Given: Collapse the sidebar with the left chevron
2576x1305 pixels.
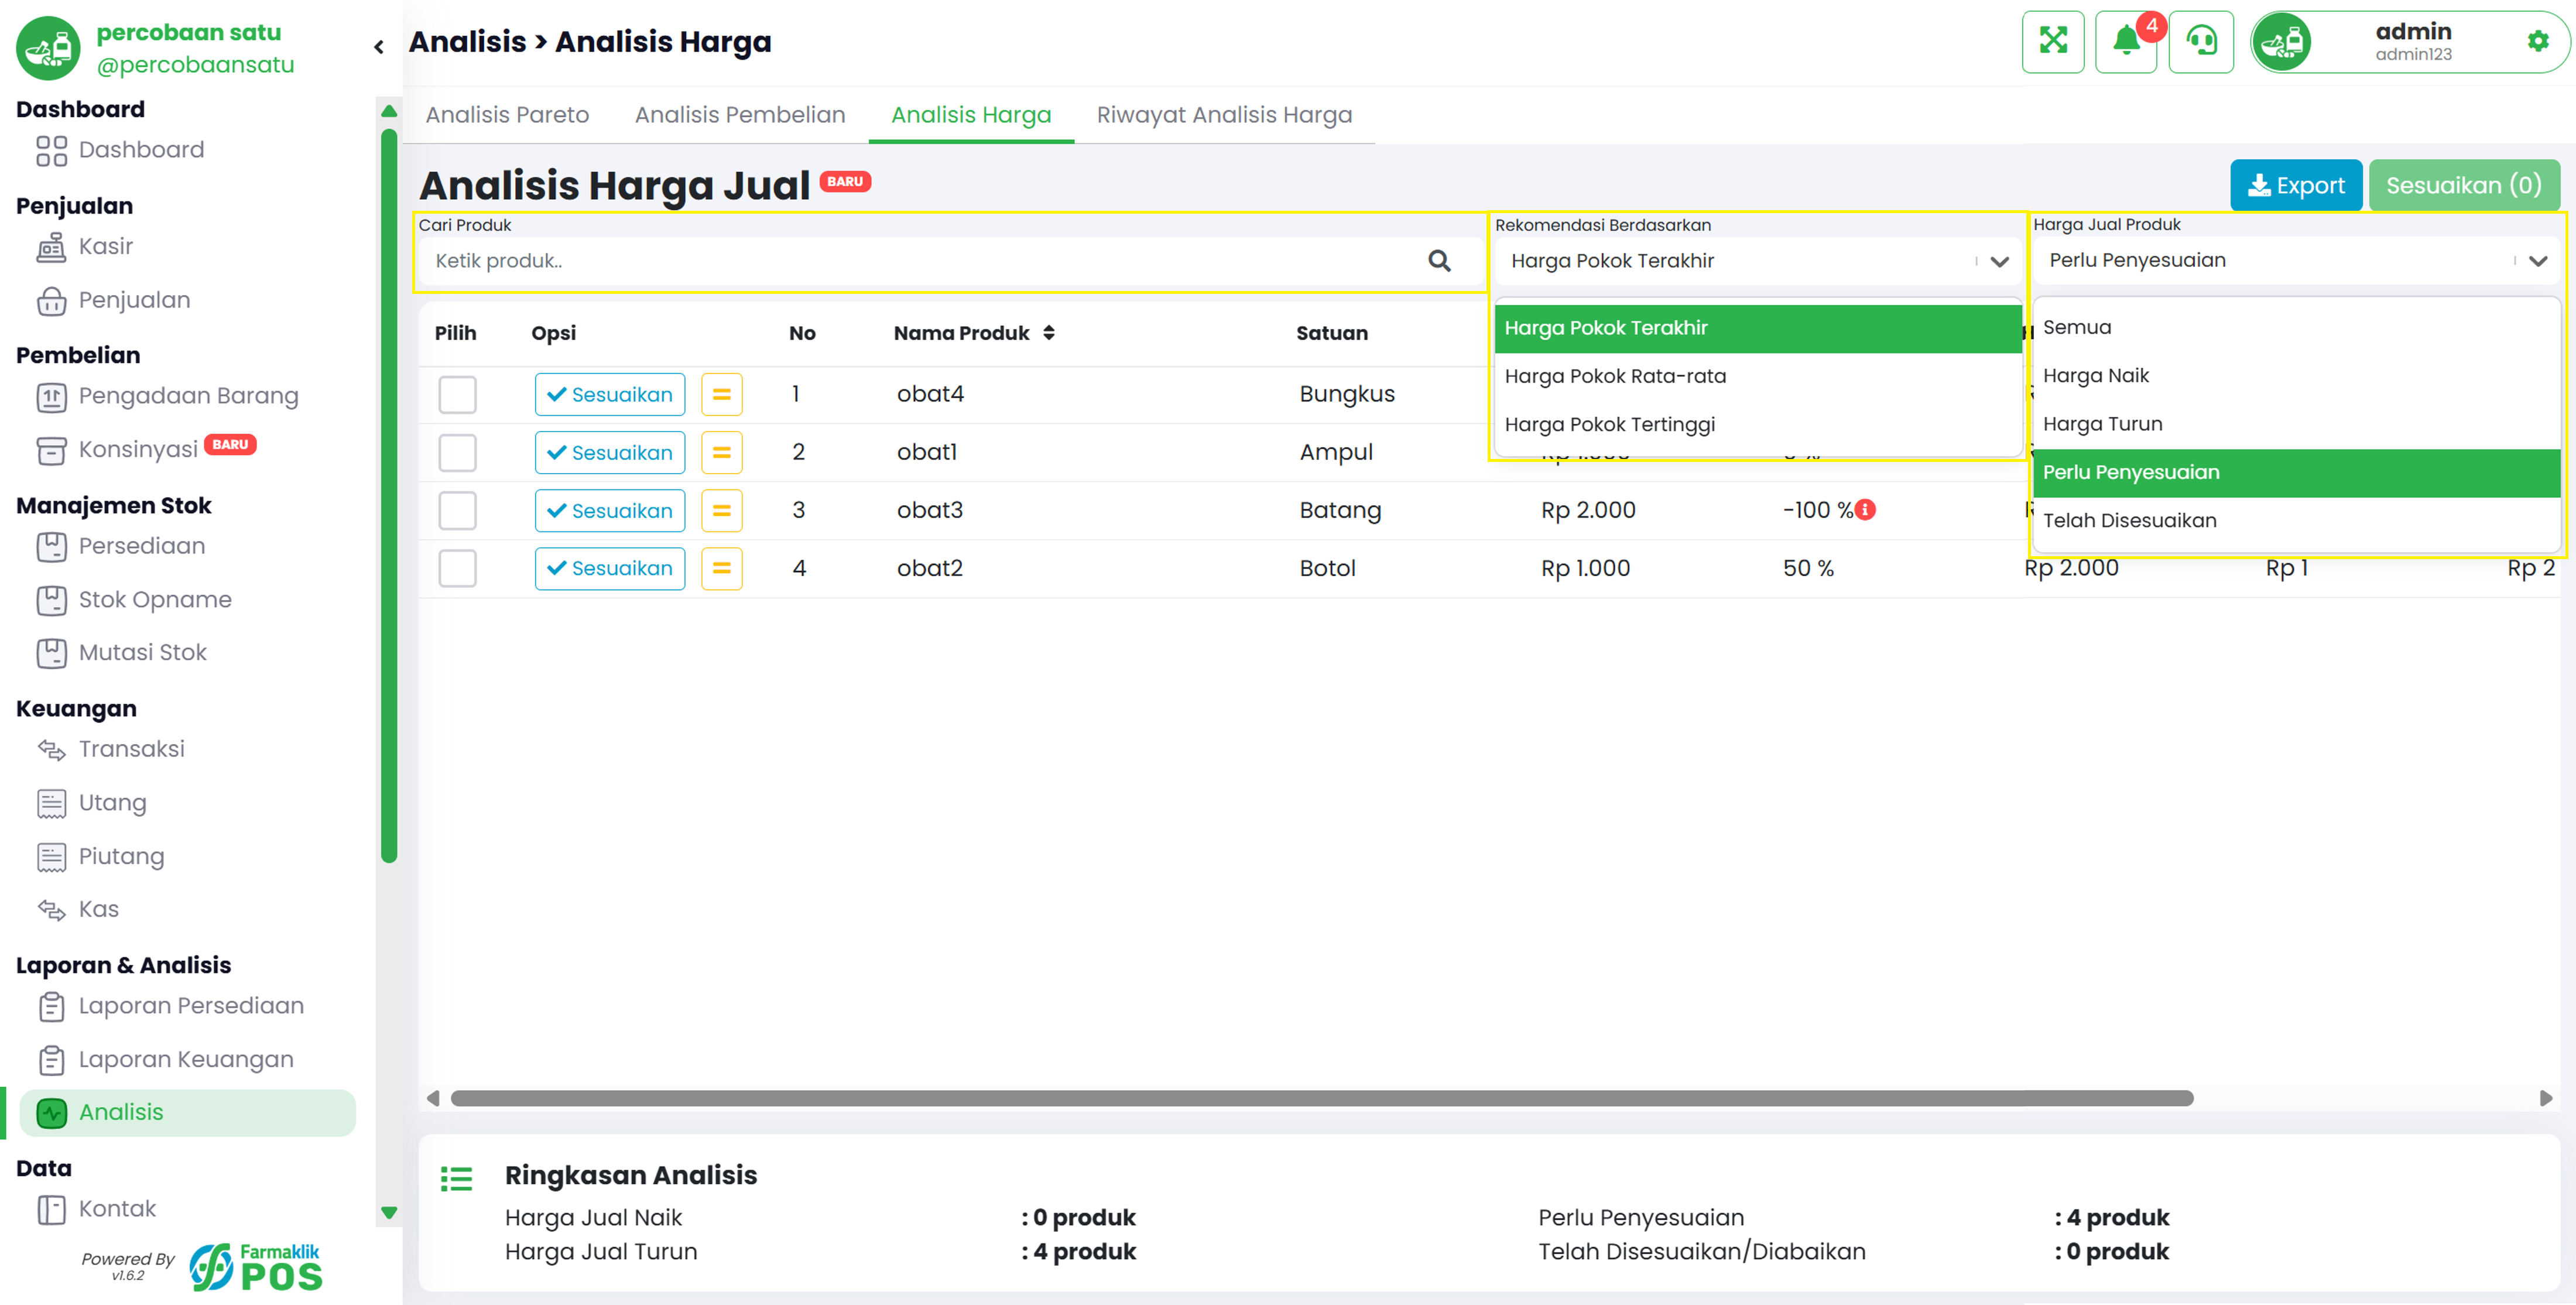Looking at the screenshot, I should pos(379,47).
